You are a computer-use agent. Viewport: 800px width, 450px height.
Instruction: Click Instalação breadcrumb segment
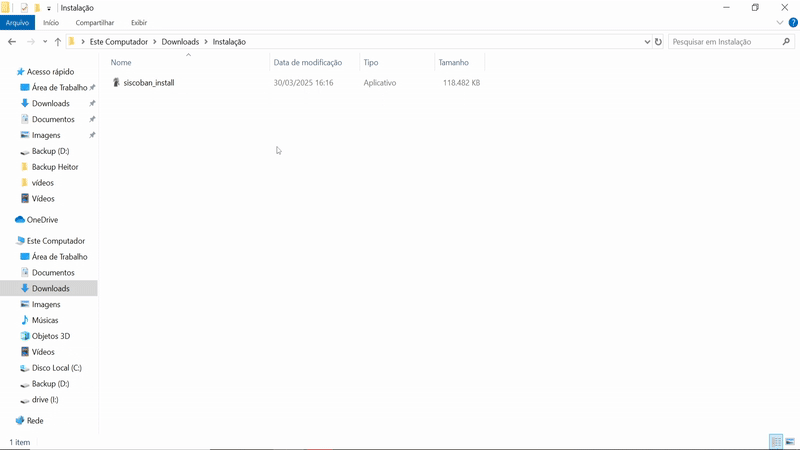coord(229,42)
